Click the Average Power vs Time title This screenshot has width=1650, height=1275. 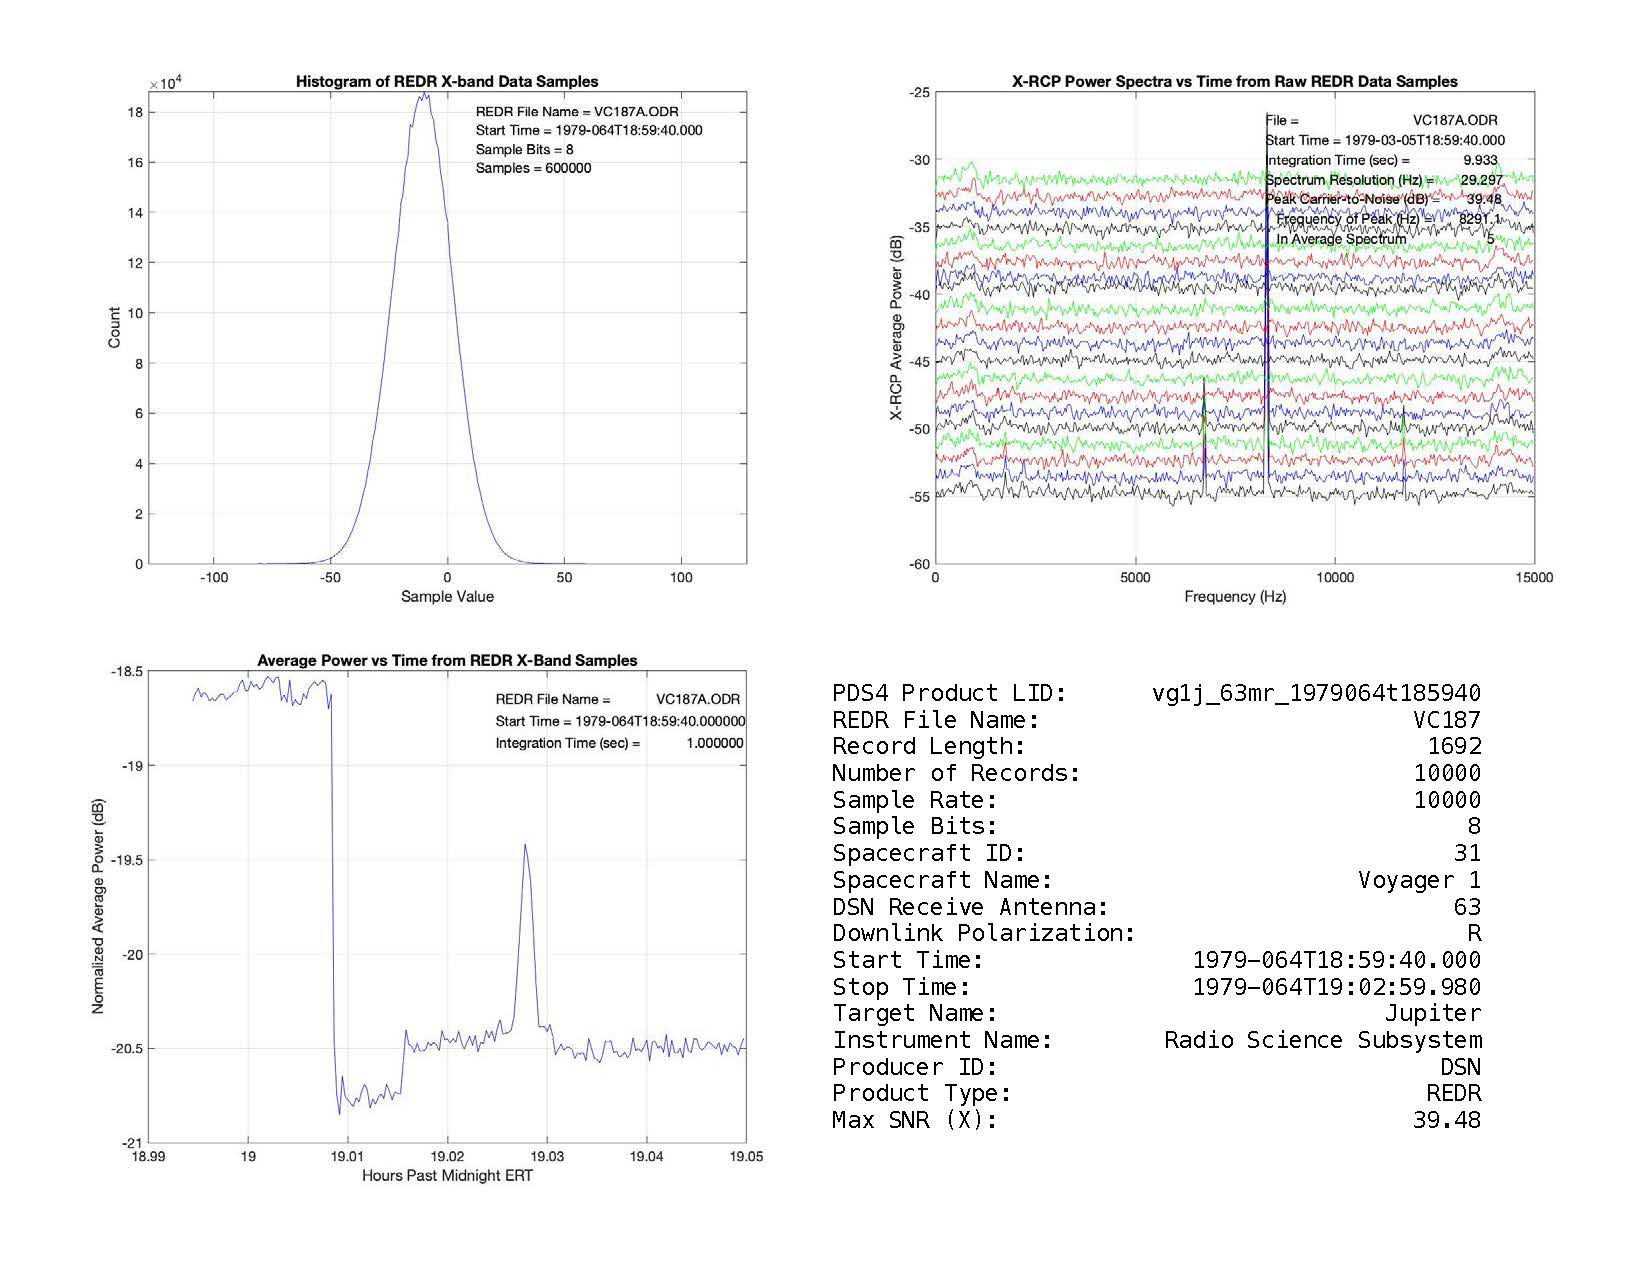[x=447, y=661]
